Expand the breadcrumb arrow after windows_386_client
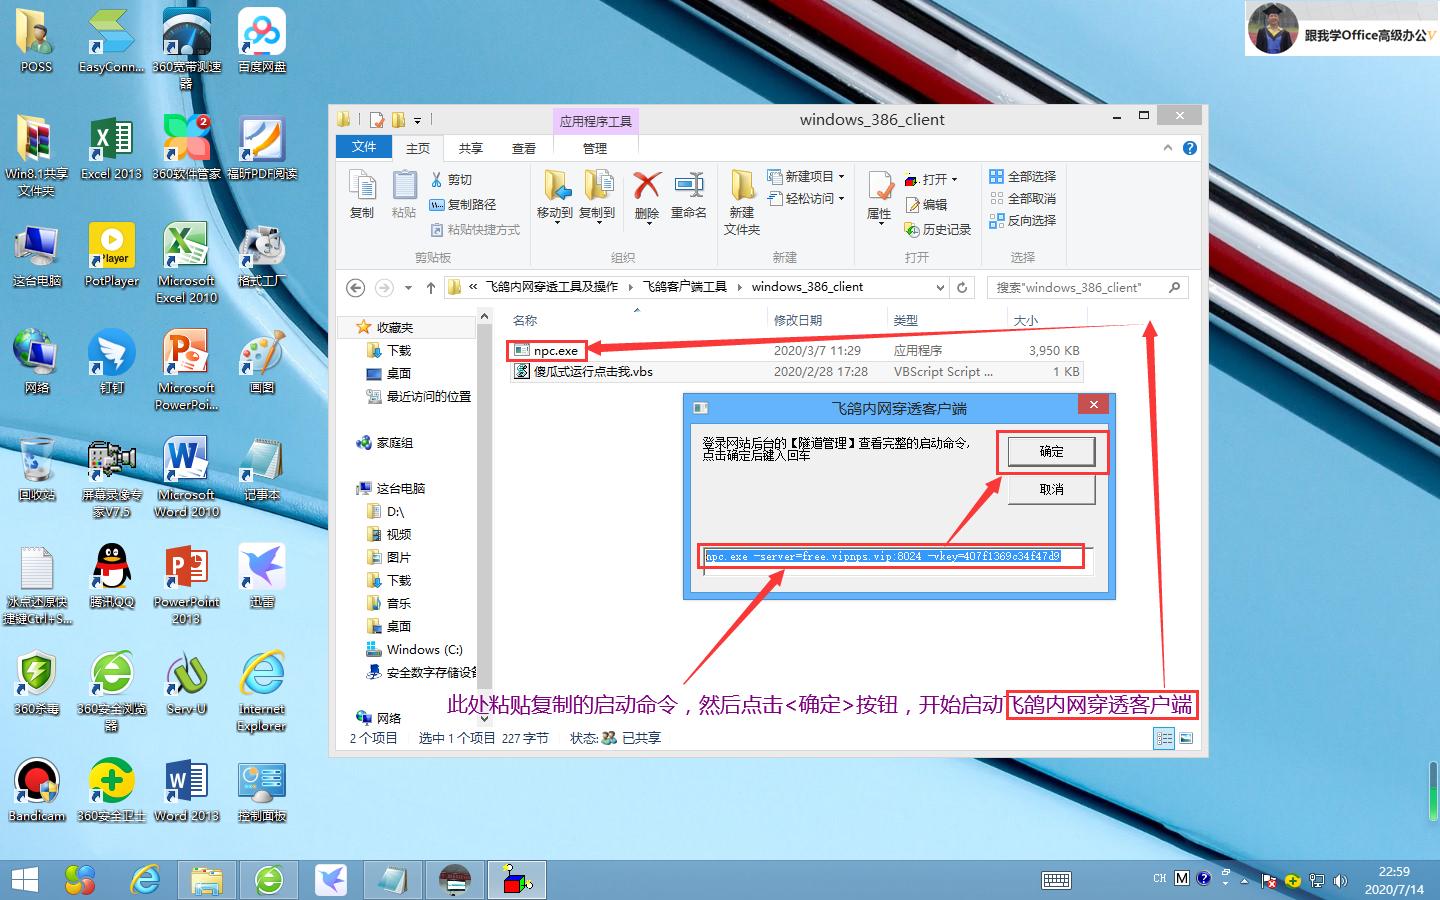 (x=940, y=287)
